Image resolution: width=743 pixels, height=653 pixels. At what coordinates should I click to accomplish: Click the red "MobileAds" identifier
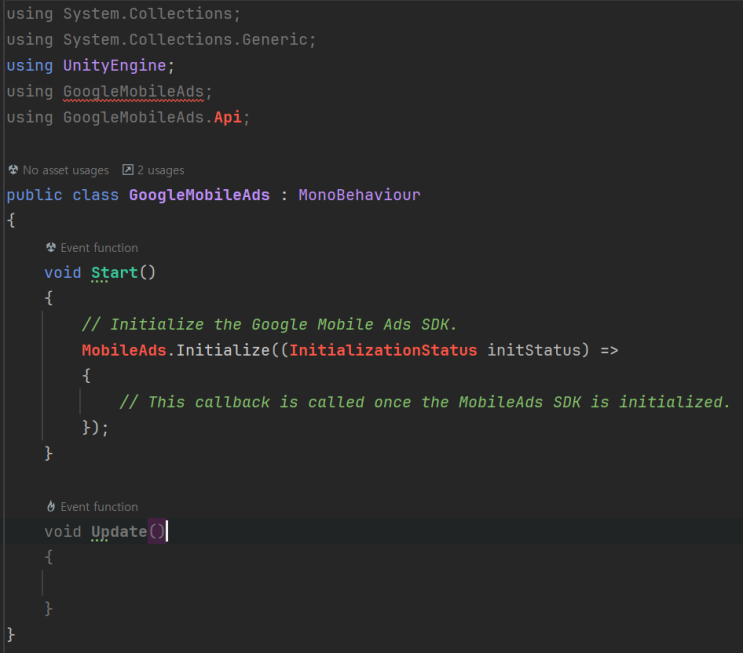[x=124, y=350]
